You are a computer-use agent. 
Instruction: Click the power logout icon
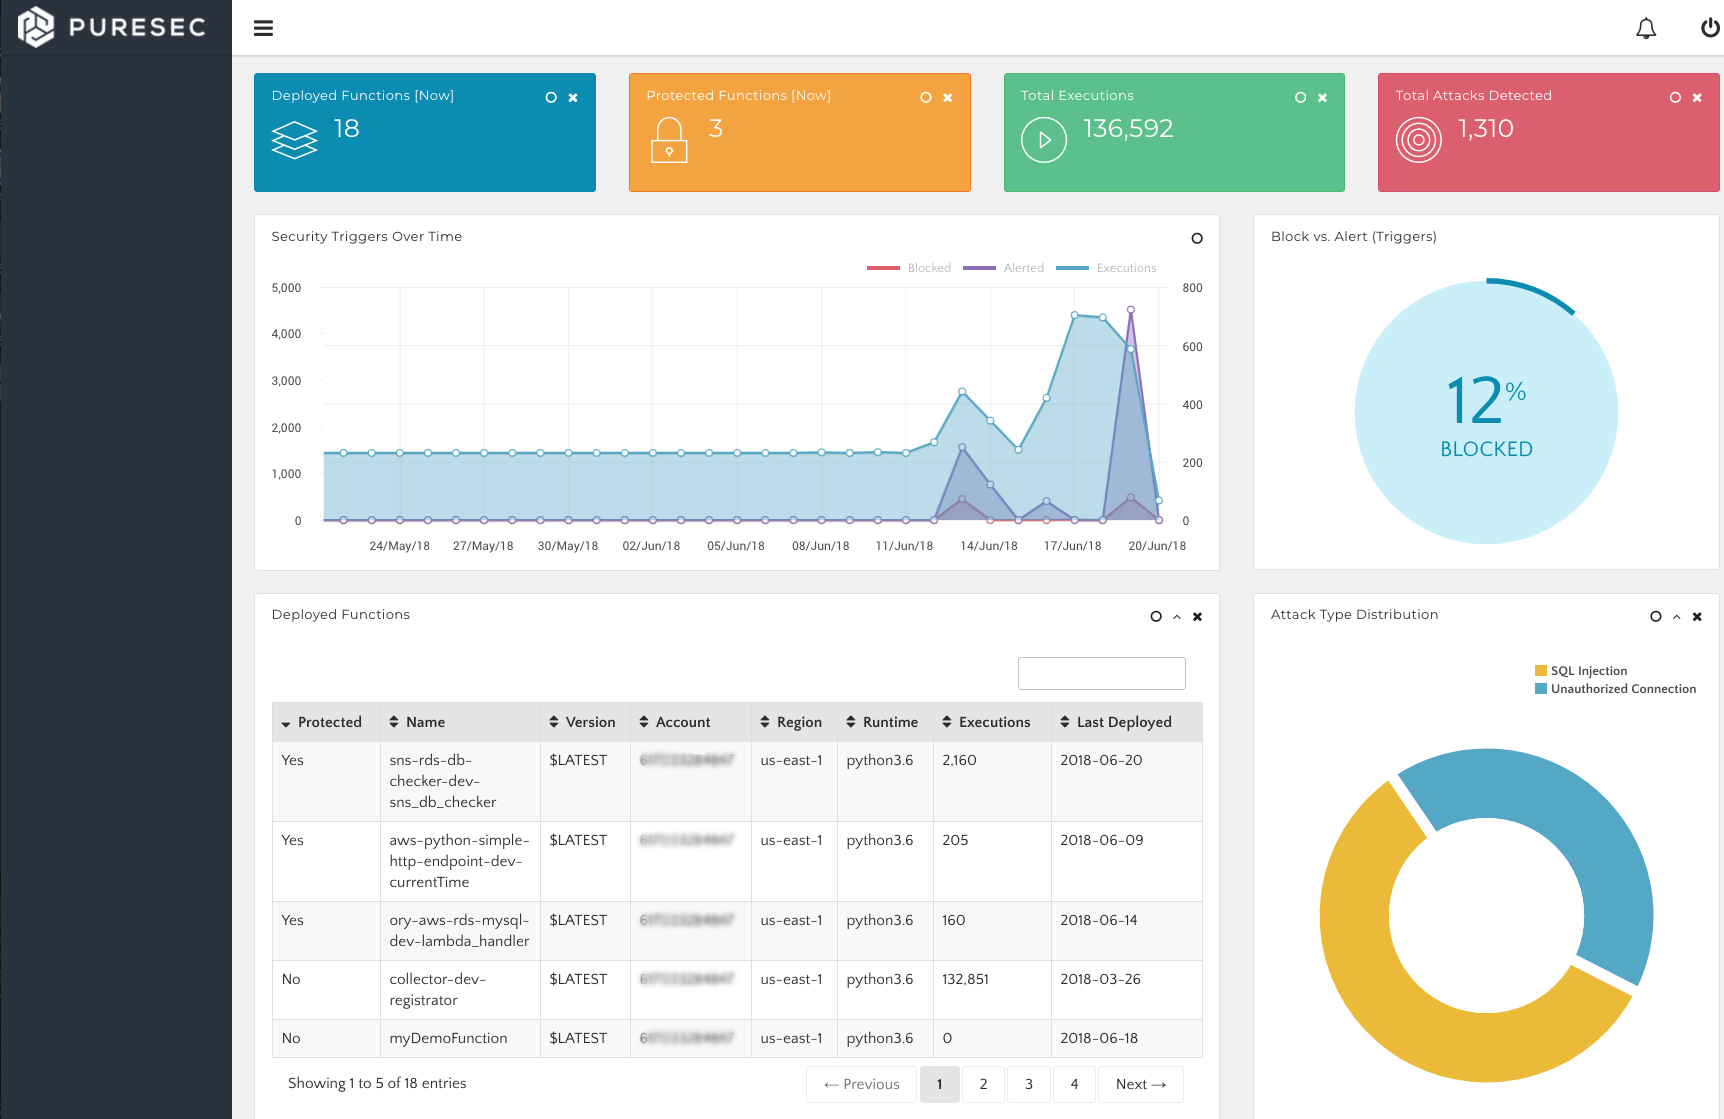pos(1710,28)
